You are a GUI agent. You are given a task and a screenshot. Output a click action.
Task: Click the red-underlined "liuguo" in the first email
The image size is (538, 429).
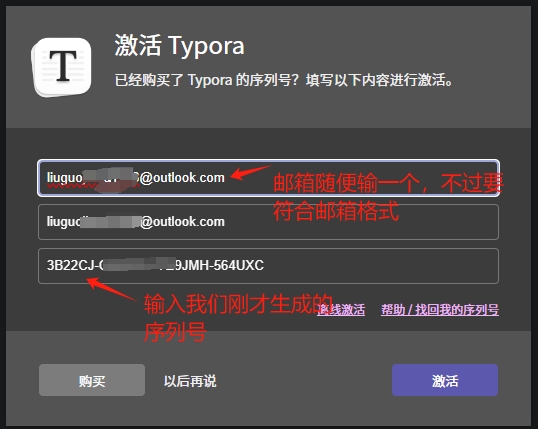(x=65, y=178)
